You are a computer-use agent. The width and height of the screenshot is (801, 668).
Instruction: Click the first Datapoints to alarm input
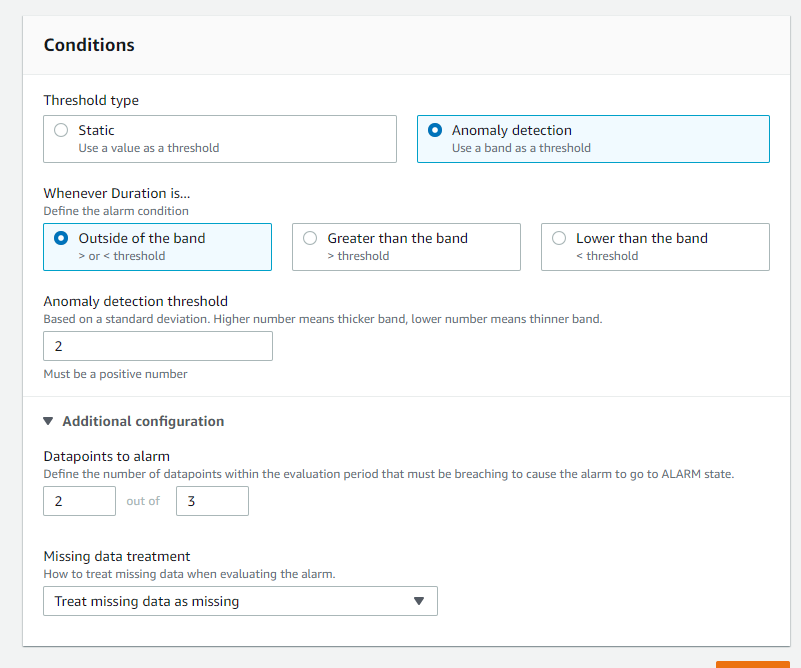tap(79, 500)
